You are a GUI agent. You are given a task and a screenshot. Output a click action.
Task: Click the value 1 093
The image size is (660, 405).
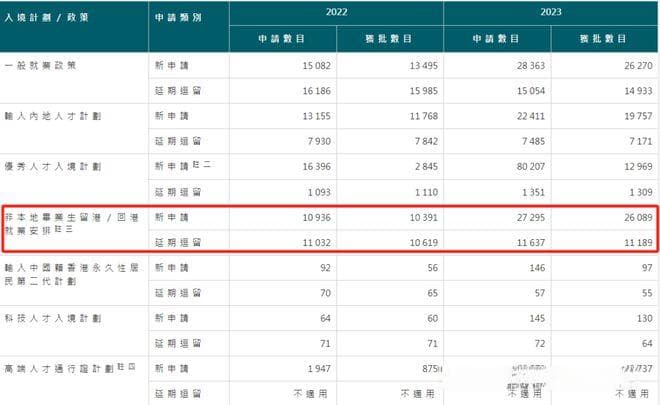click(x=319, y=192)
